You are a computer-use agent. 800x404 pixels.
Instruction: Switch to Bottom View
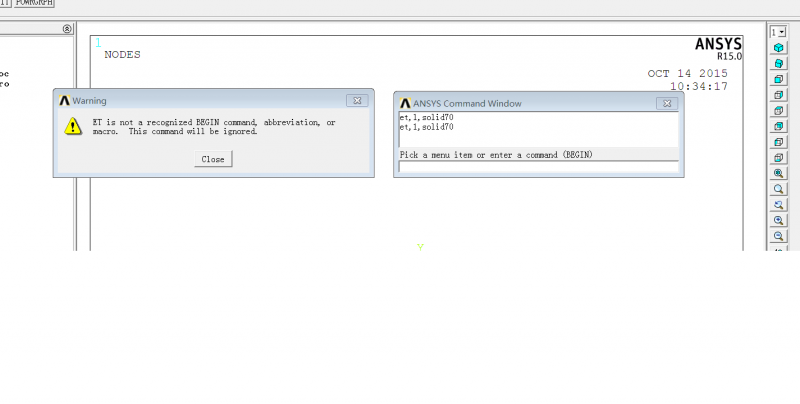[x=779, y=158]
